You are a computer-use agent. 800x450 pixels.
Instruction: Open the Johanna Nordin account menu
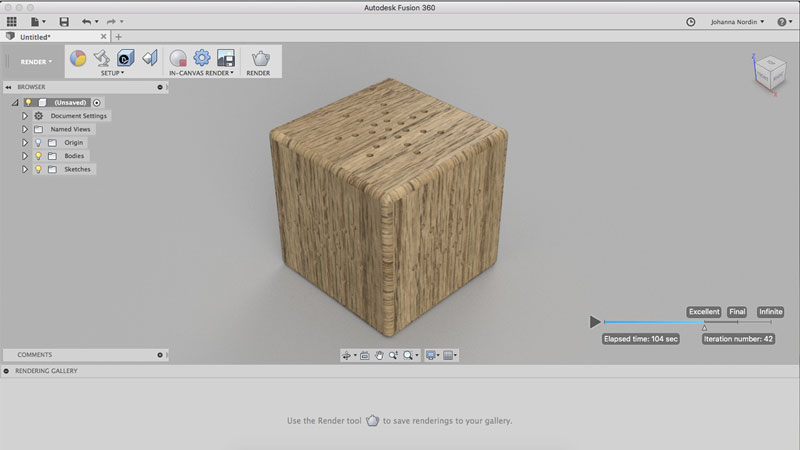coord(737,22)
